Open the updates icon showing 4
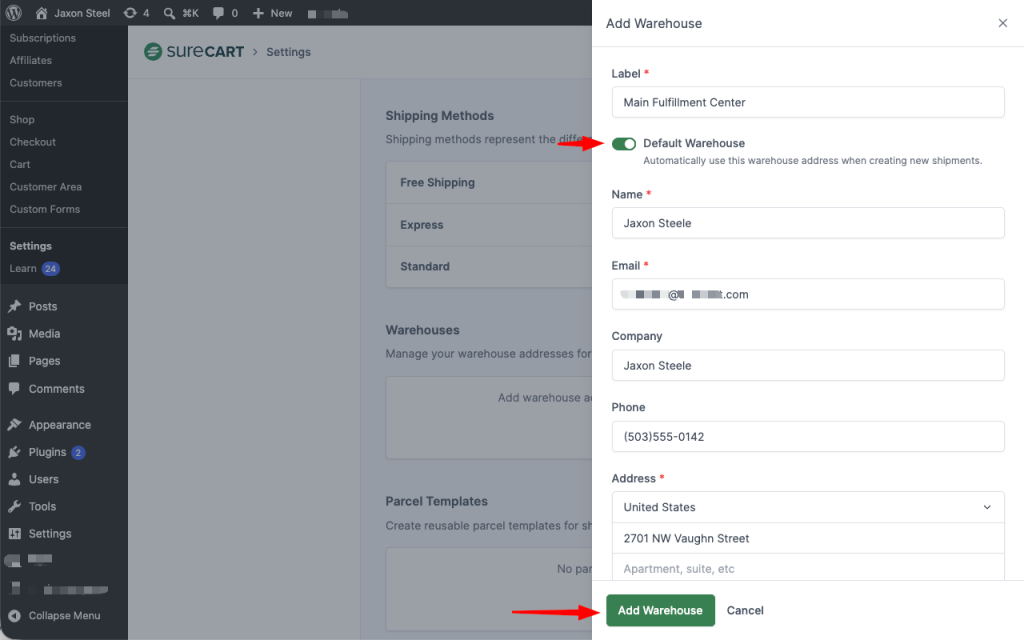This screenshot has height=640, width=1024. pos(130,13)
